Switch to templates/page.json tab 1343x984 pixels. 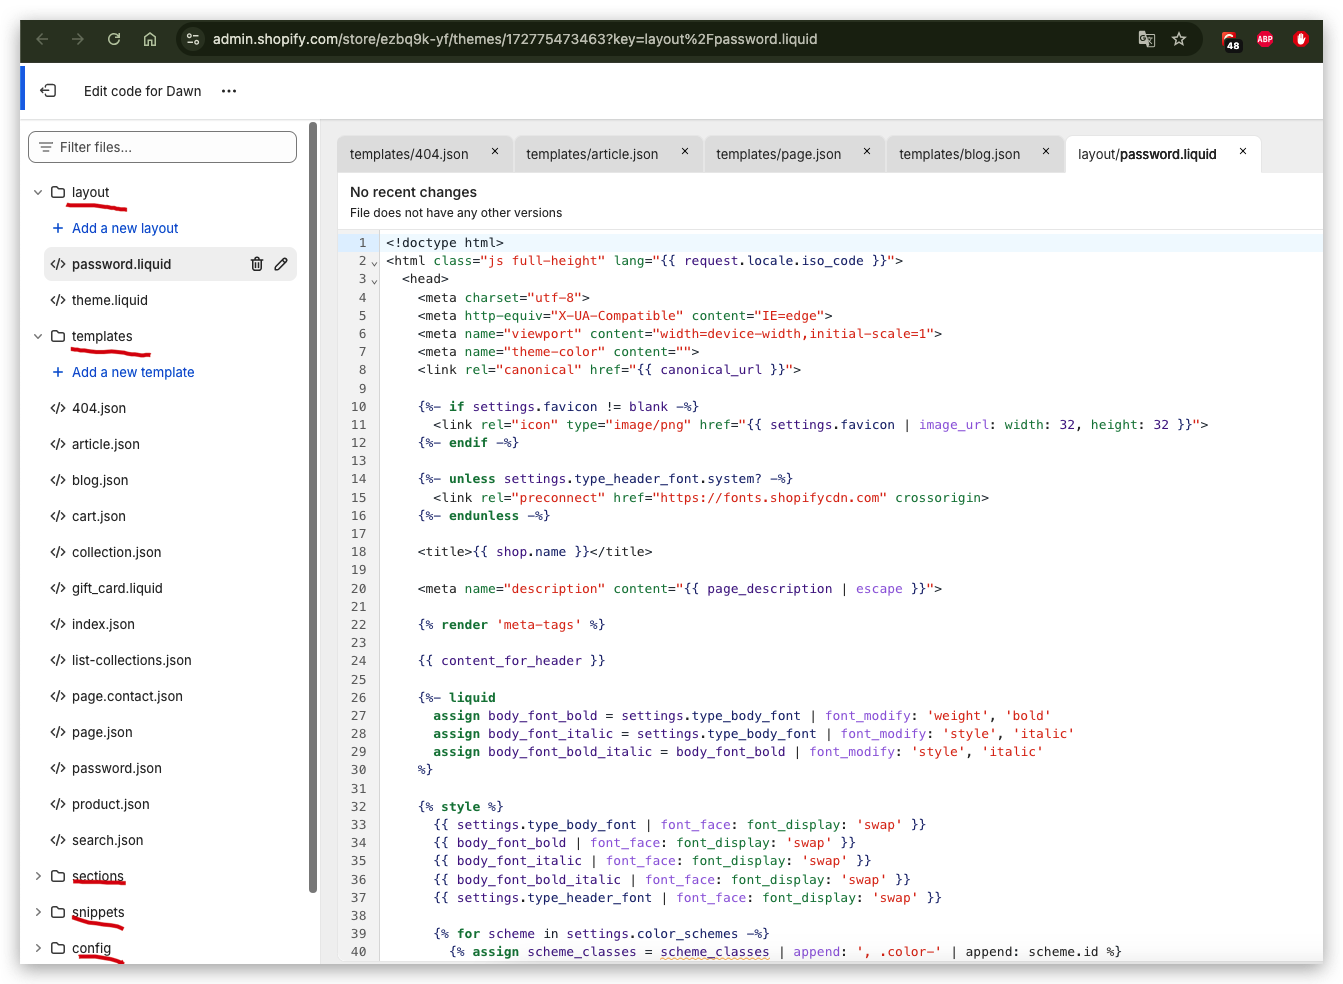(778, 154)
